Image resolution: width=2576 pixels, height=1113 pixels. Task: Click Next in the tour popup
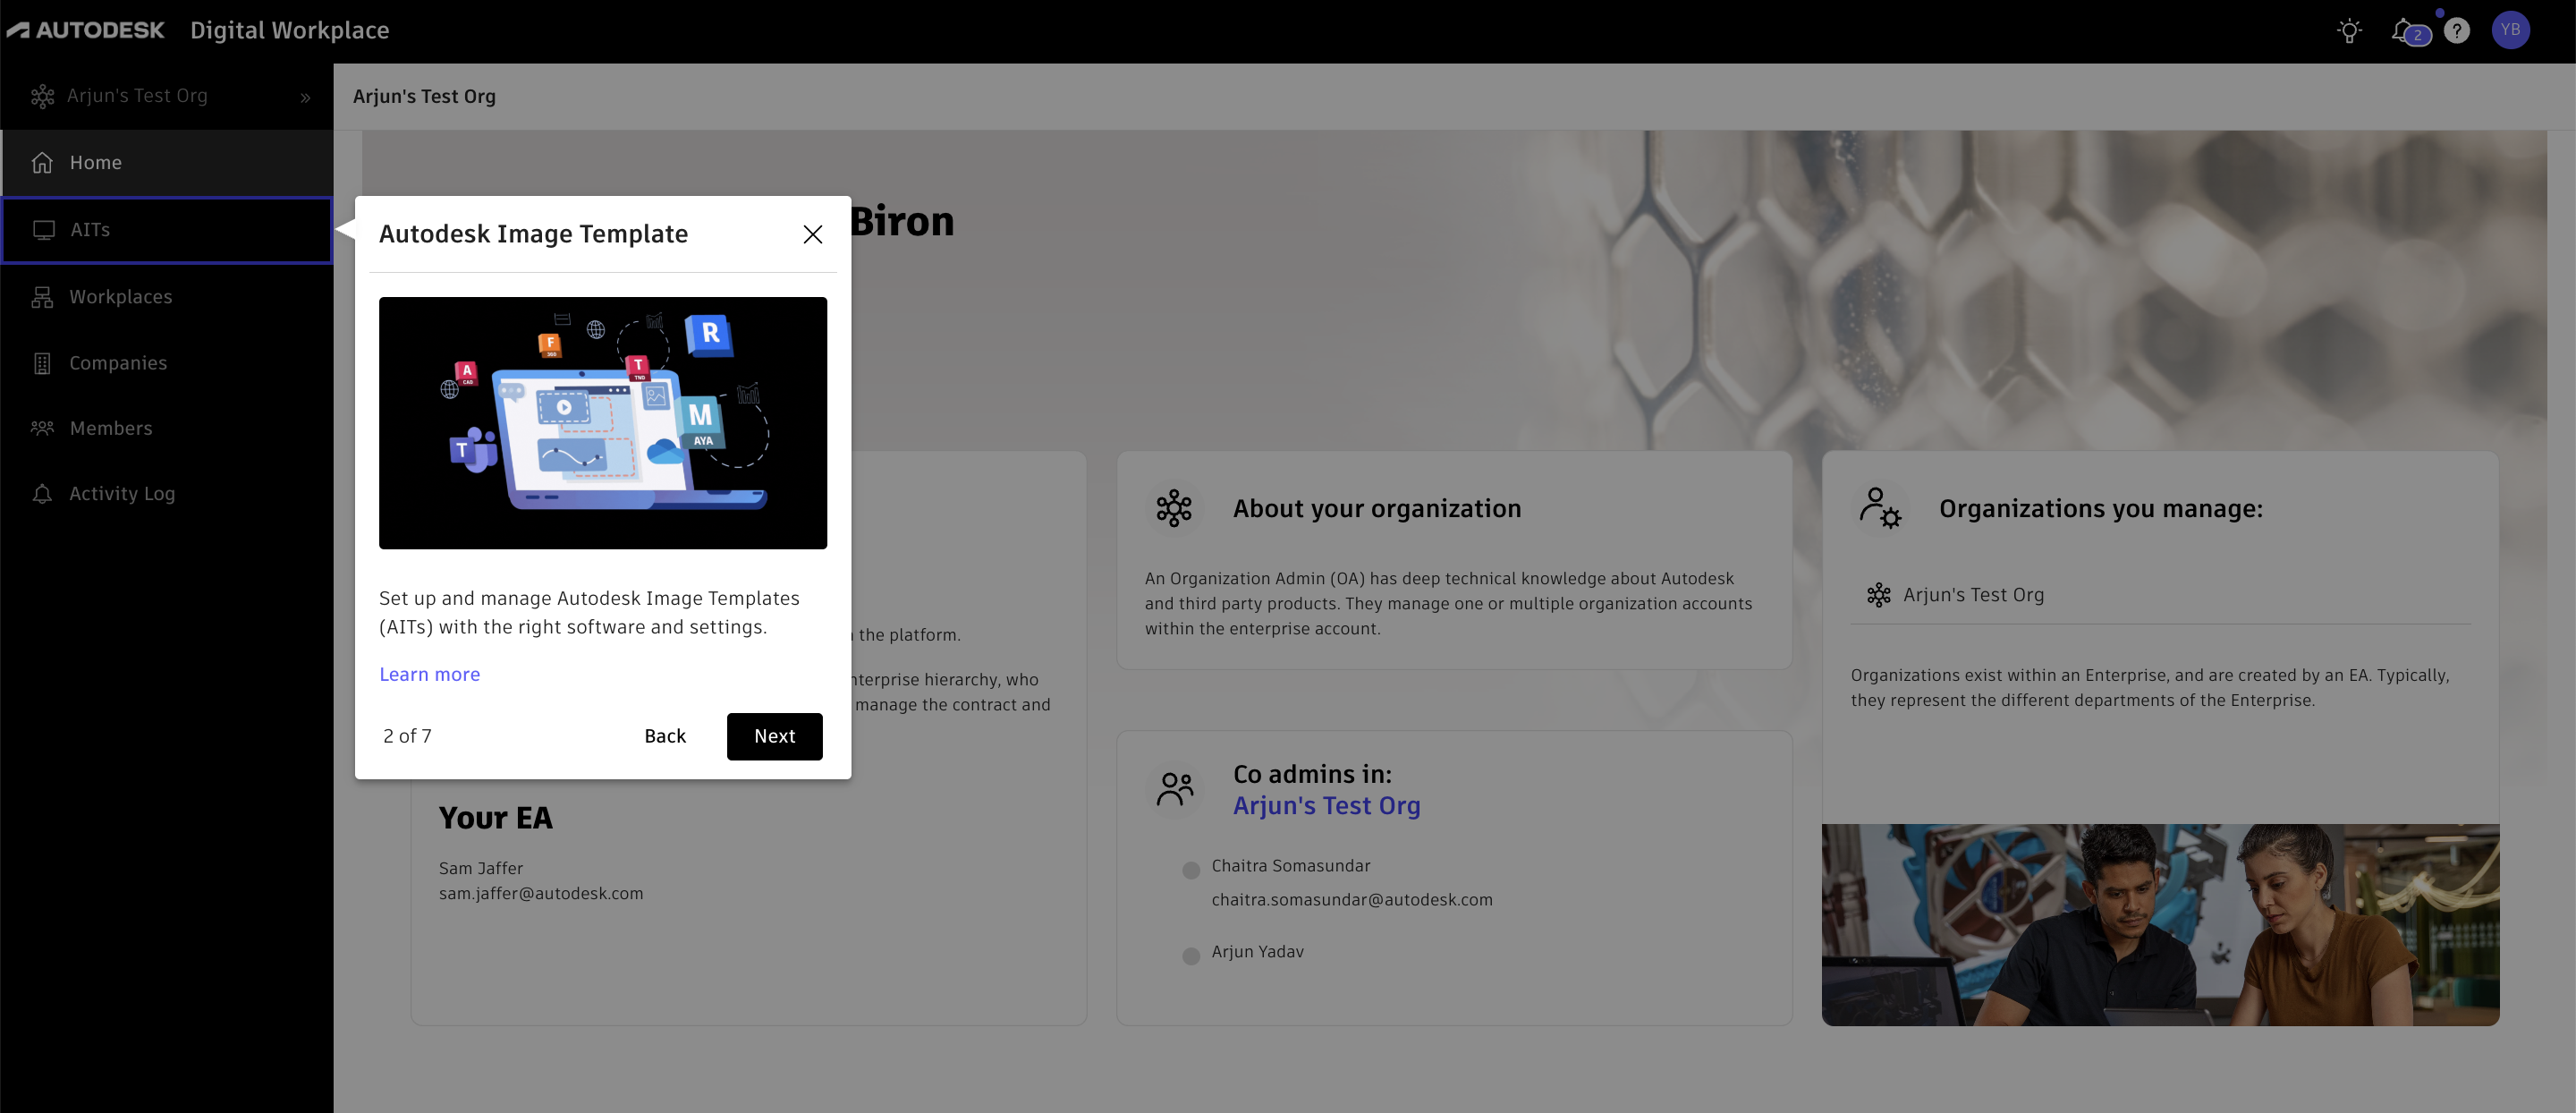(x=774, y=736)
